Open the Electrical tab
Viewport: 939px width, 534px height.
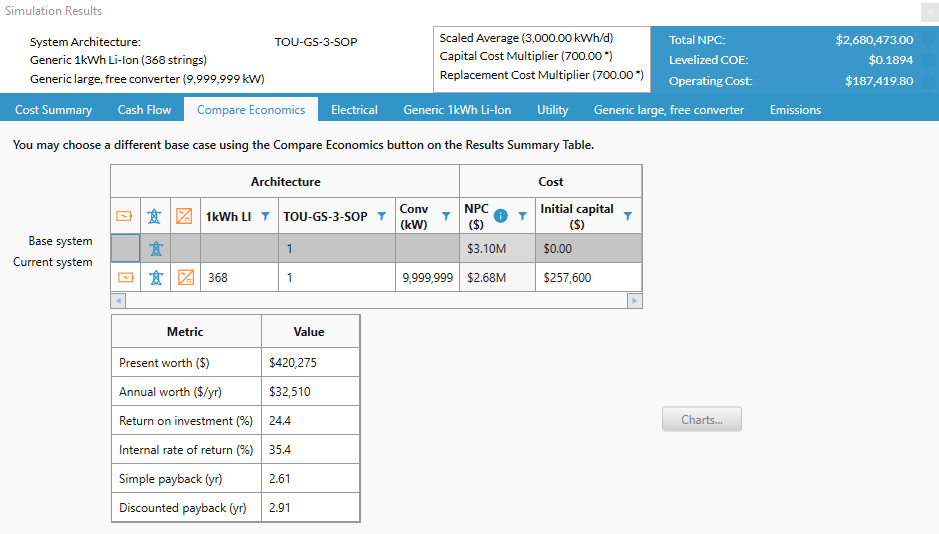[354, 110]
